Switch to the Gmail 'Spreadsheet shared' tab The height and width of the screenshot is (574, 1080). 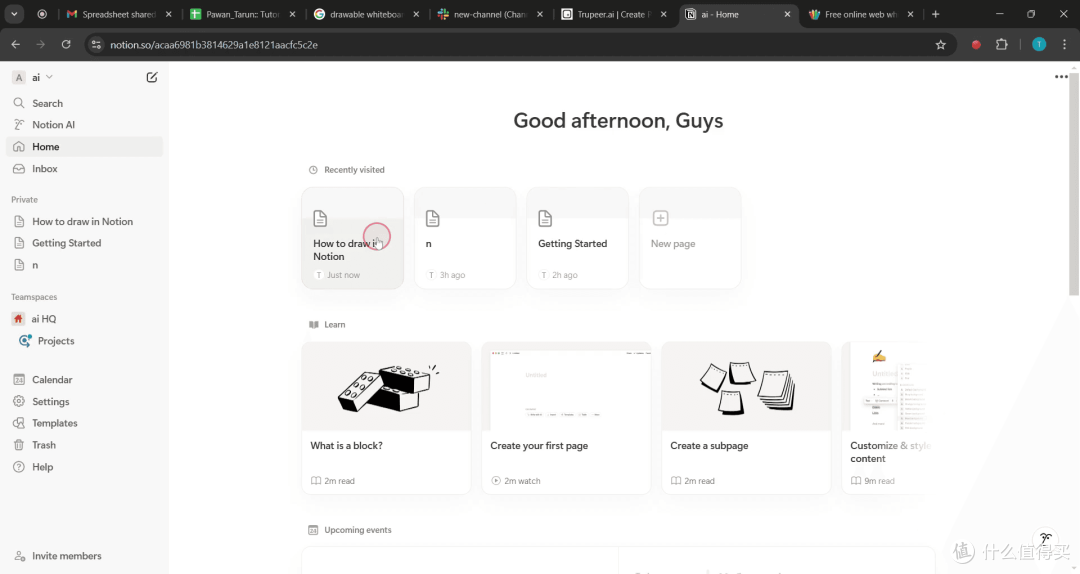pos(118,14)
